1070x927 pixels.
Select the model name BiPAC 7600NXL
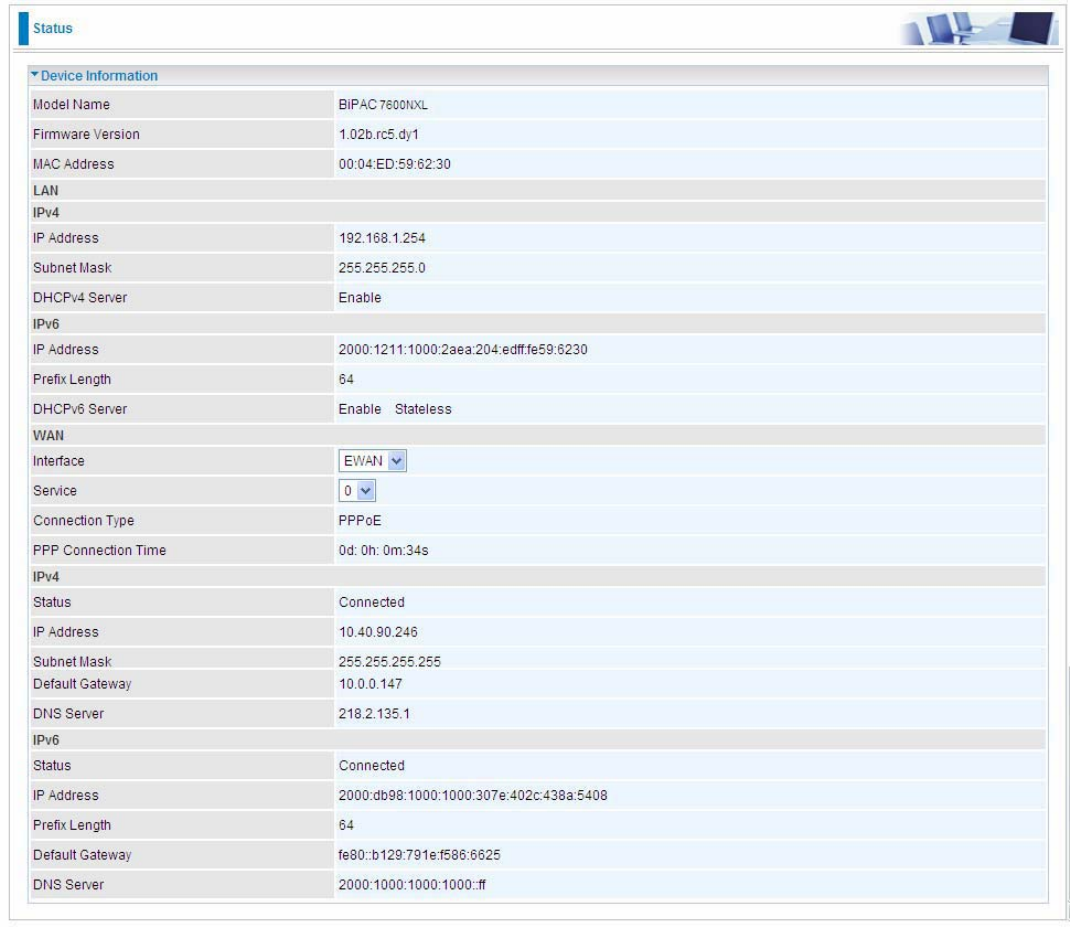[383, 104]
